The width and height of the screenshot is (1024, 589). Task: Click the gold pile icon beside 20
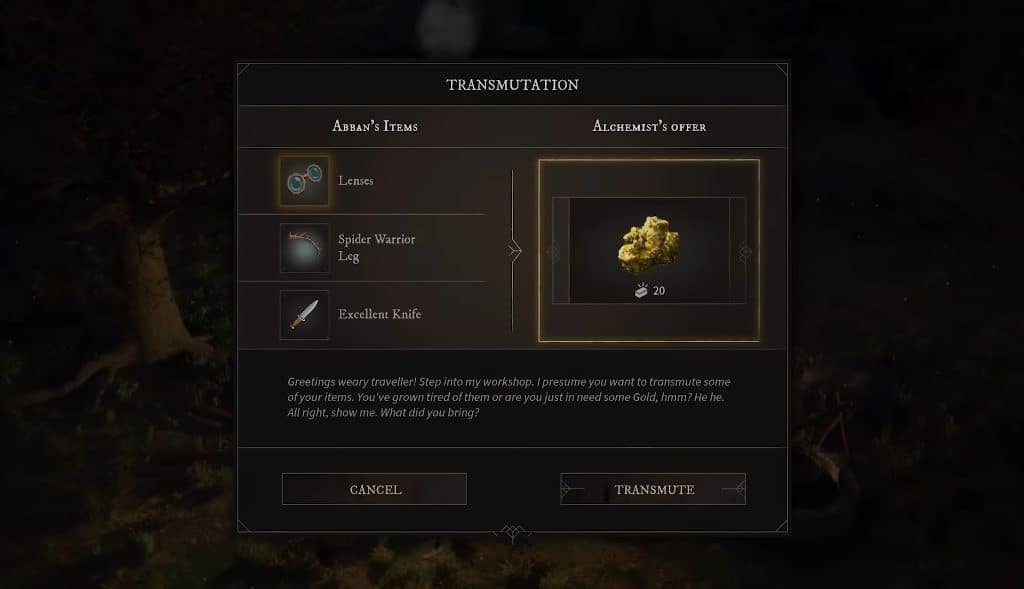click(x=641, y=291)
